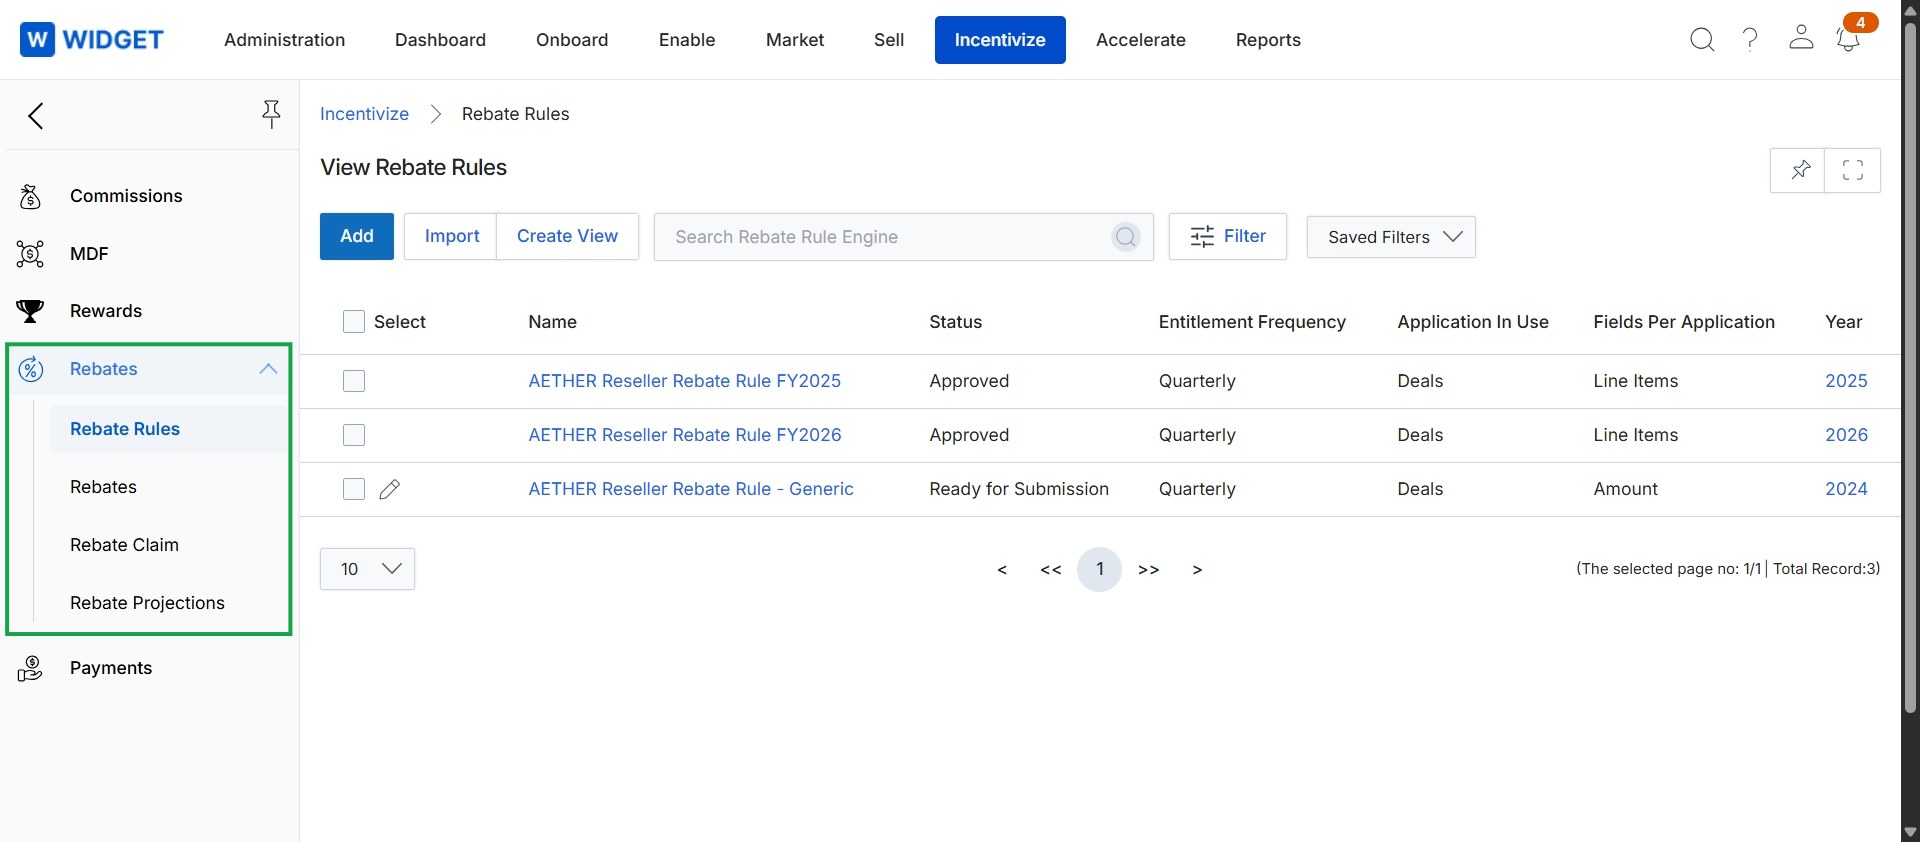Open AETHER Reseller Rebate Rule FY2025 link
Screen dimensions: 1920x842
(x=685, y=381)
